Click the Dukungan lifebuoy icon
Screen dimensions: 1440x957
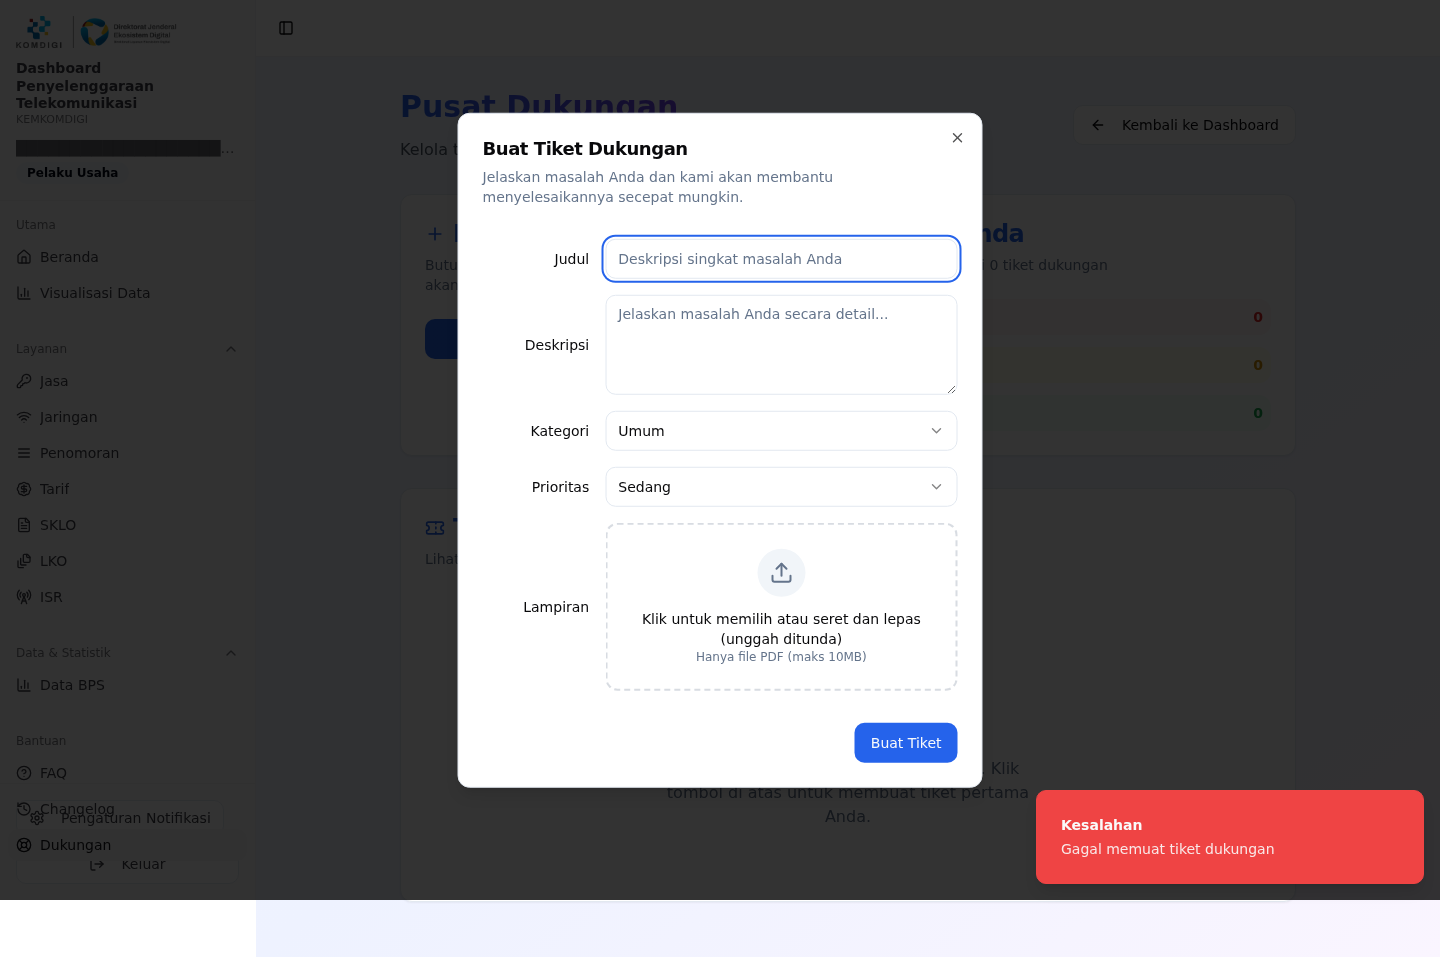click(24, 845)
